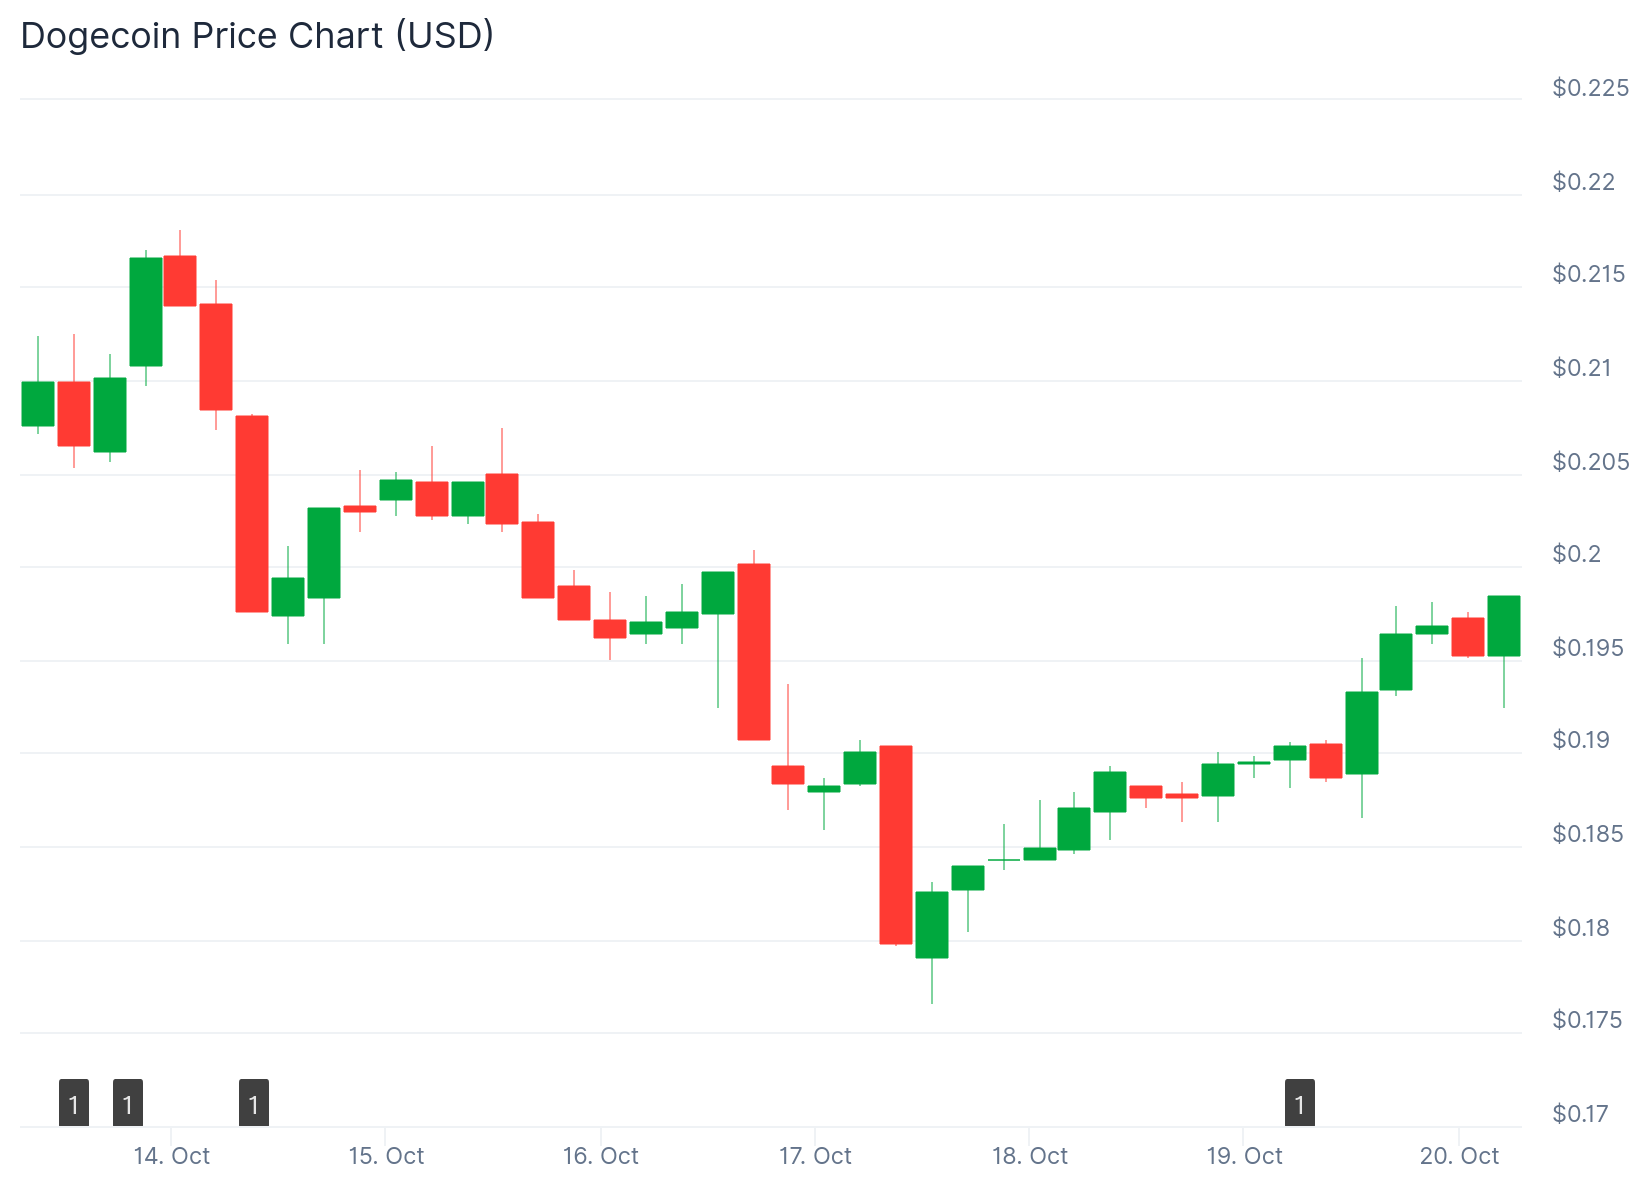Image resolution: width=1644 pixels, height=1200 pixels.
Task: Click red candle falling from $0.20 to $0.19
Action: pyautogui.click(x=754, y=652)
